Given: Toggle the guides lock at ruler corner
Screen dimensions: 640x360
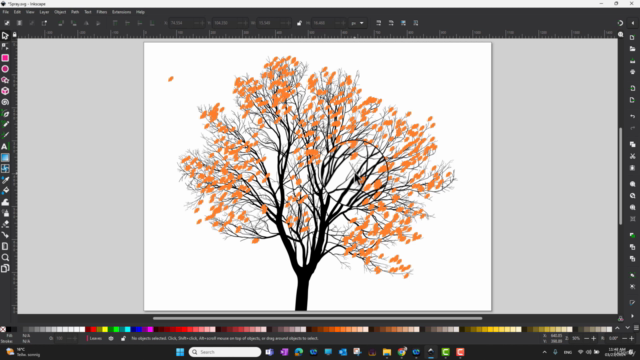Looking at the screenshot, I should 14,35.
